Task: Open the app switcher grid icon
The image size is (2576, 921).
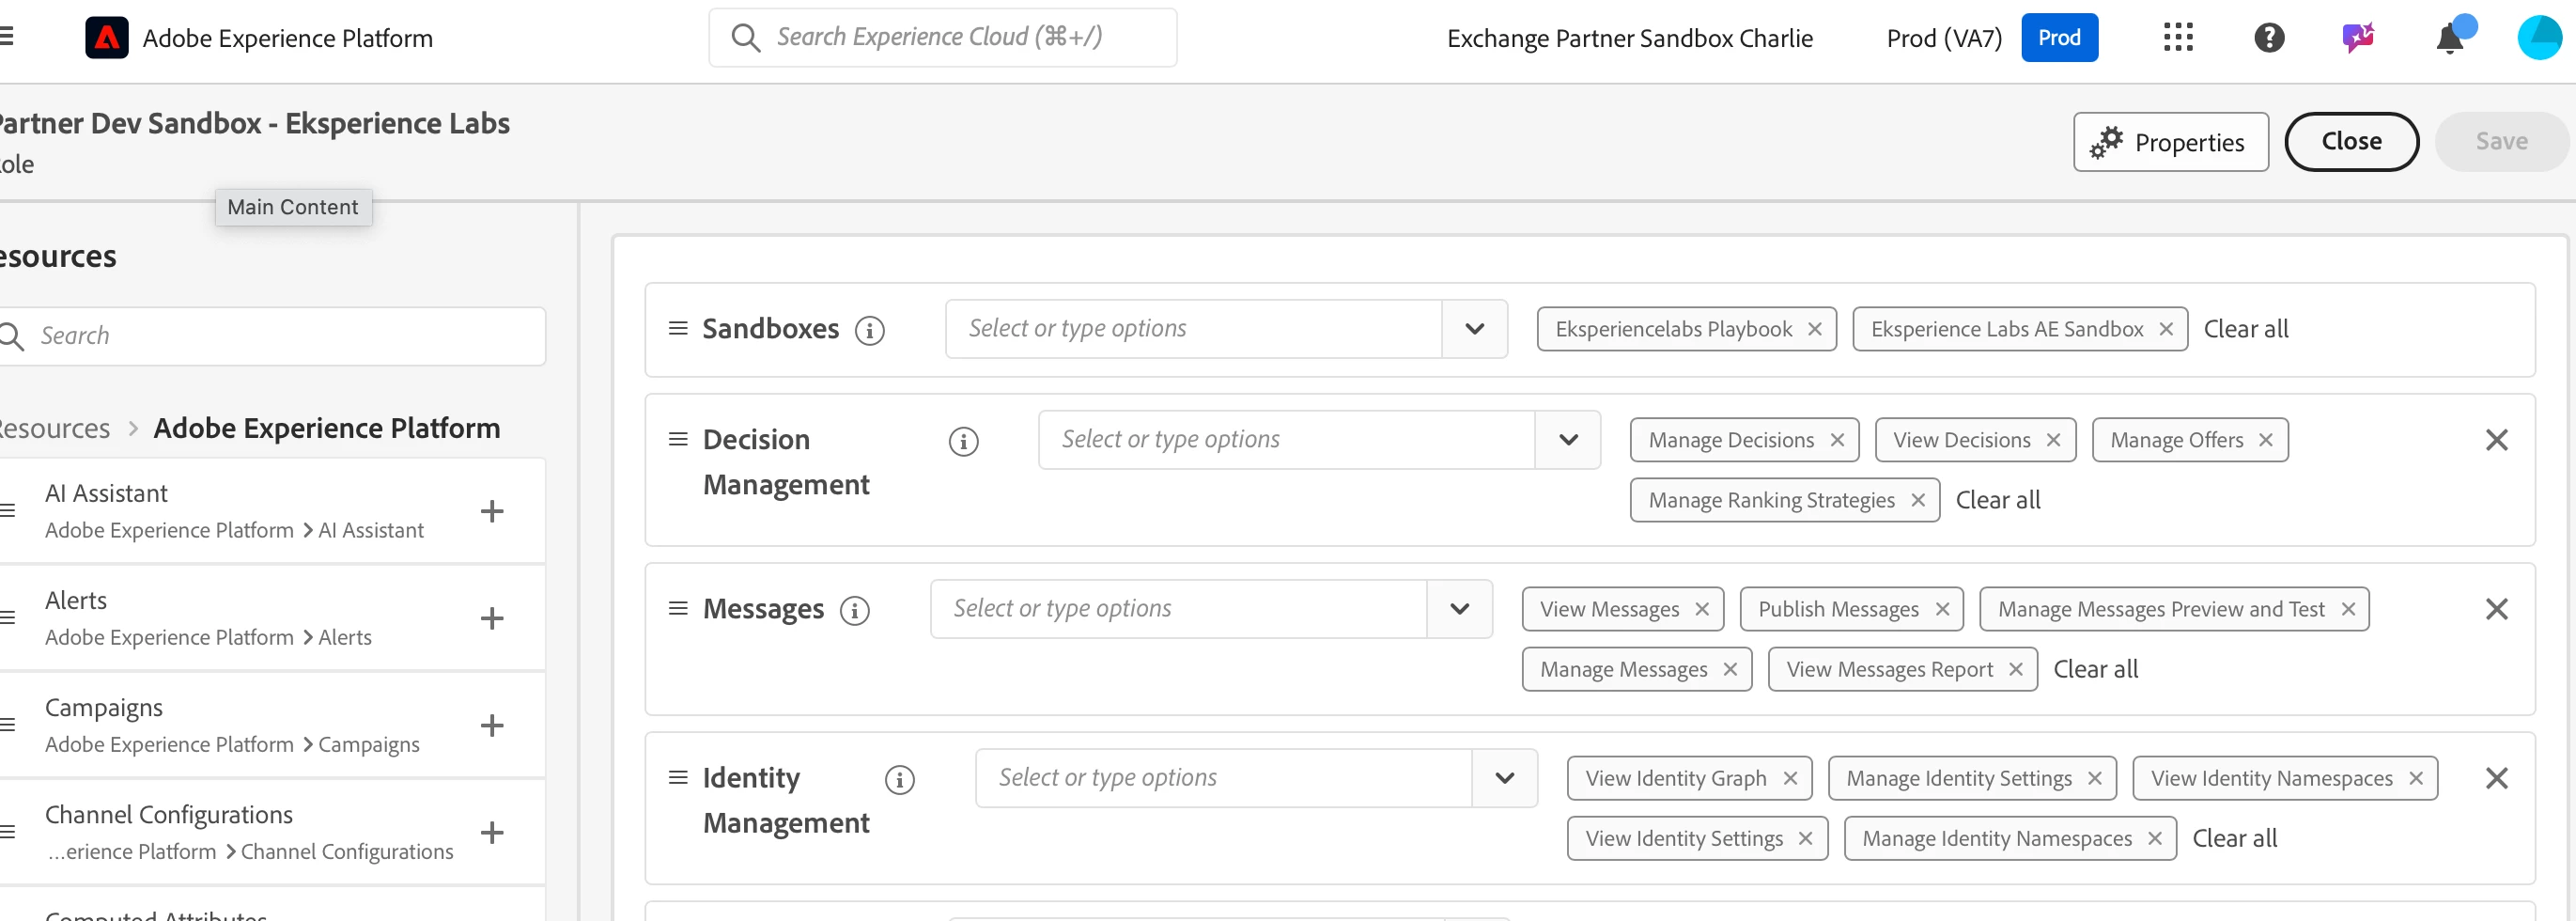Action: (x=2177, y=38)
